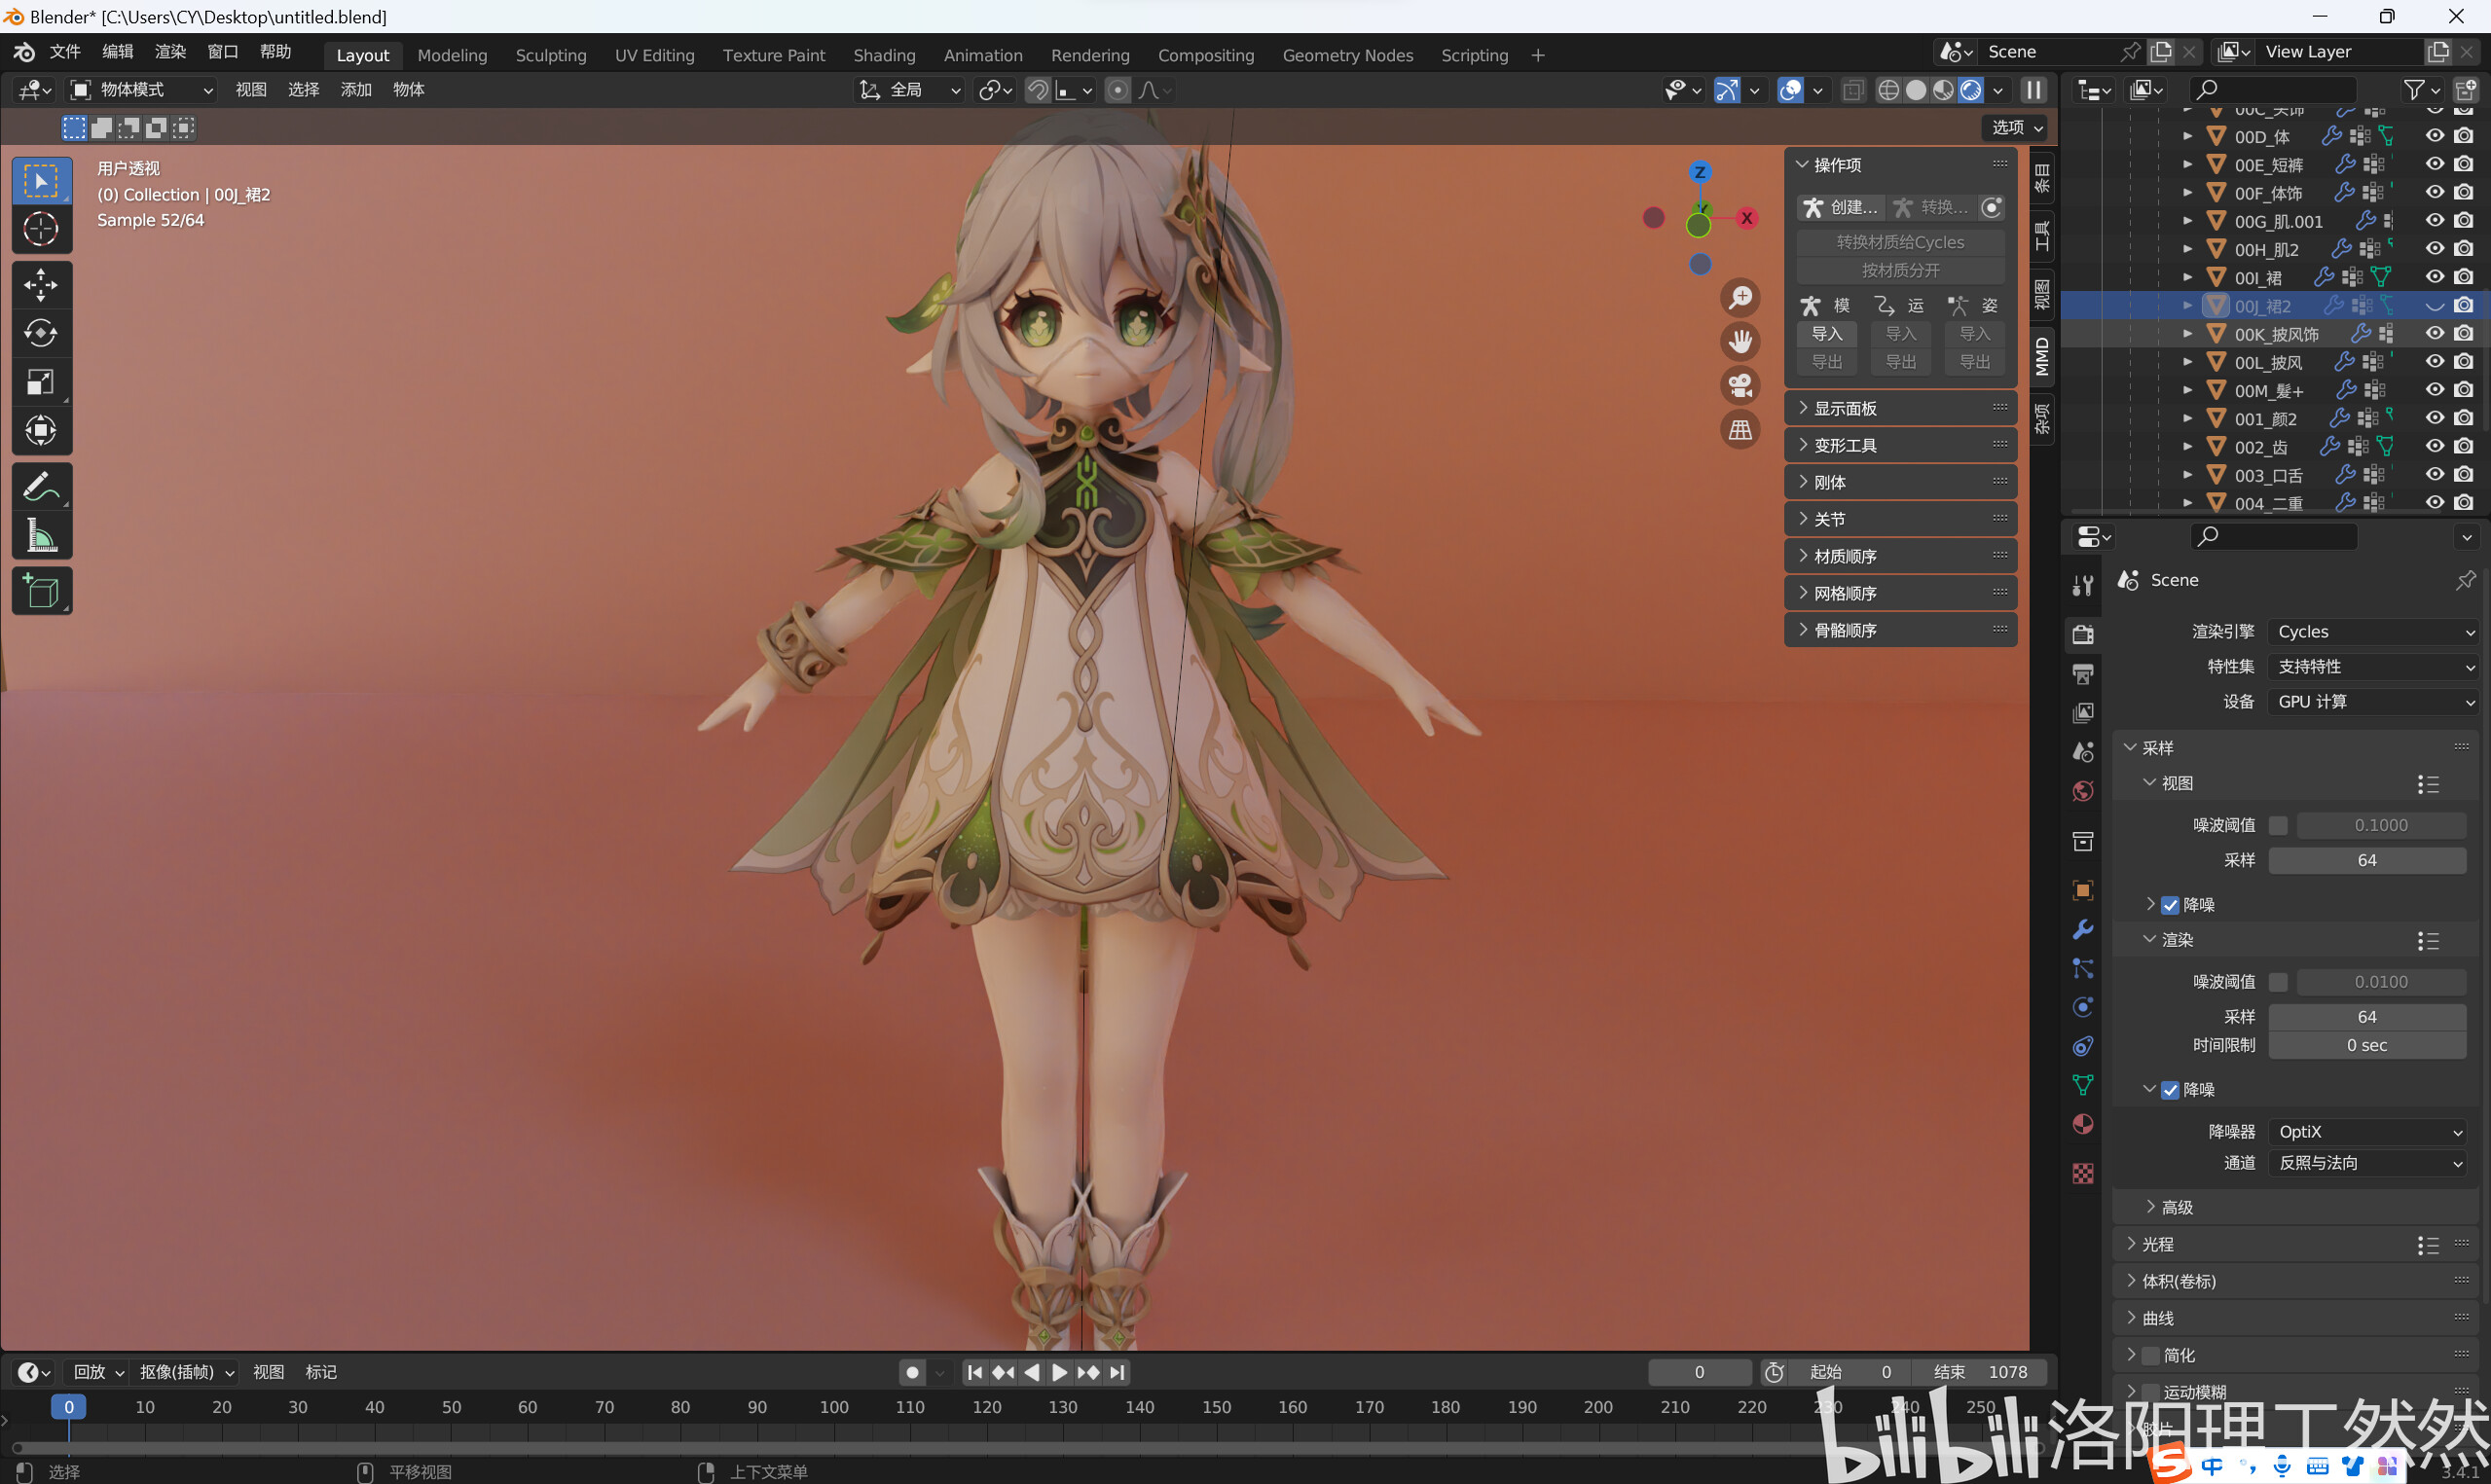2491x1484 pixels.
Task: Select the Select Box tool
Action: coord(41,181)
